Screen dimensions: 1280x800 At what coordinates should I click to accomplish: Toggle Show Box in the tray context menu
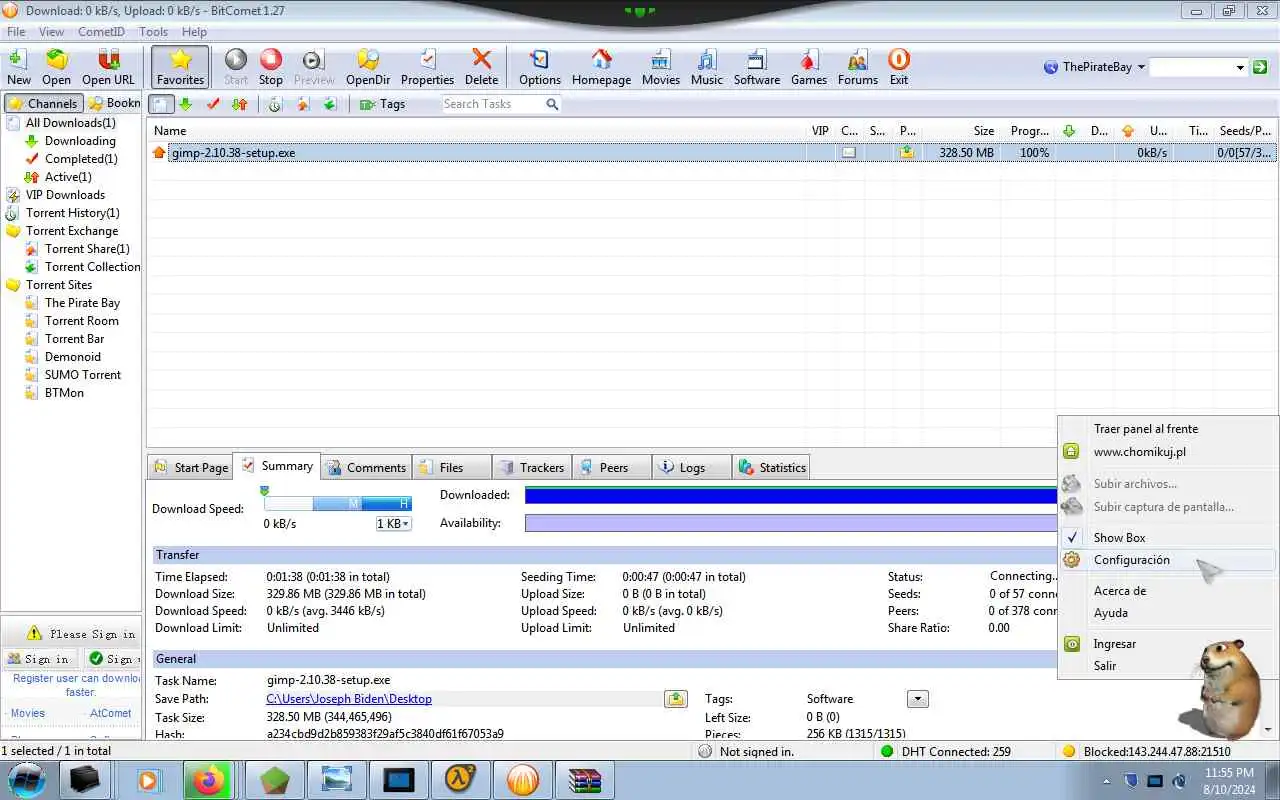1168,538
